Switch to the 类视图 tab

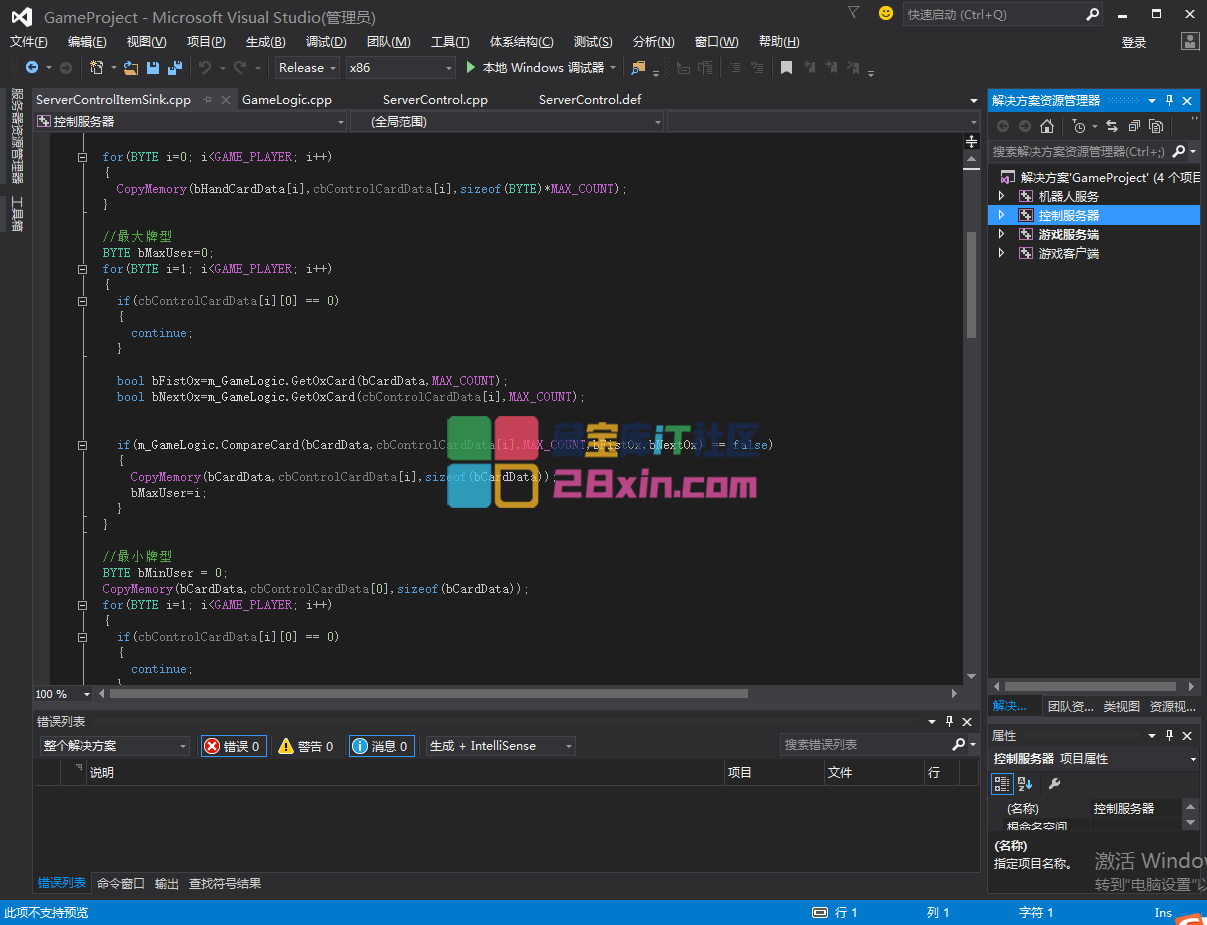[x=1121, y=706]
